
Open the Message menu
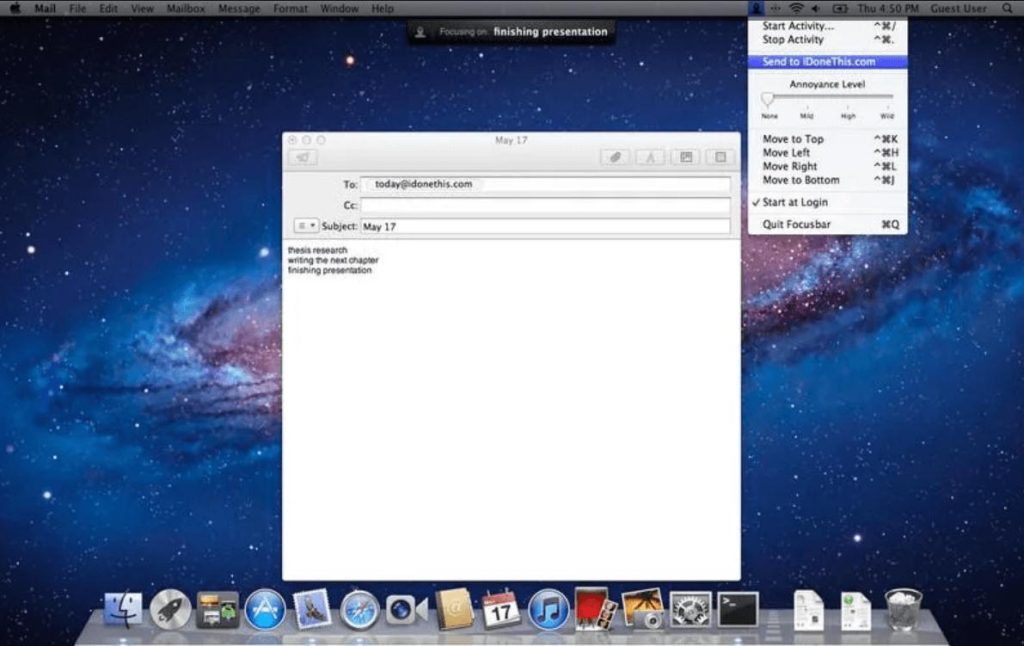point(238,8)
